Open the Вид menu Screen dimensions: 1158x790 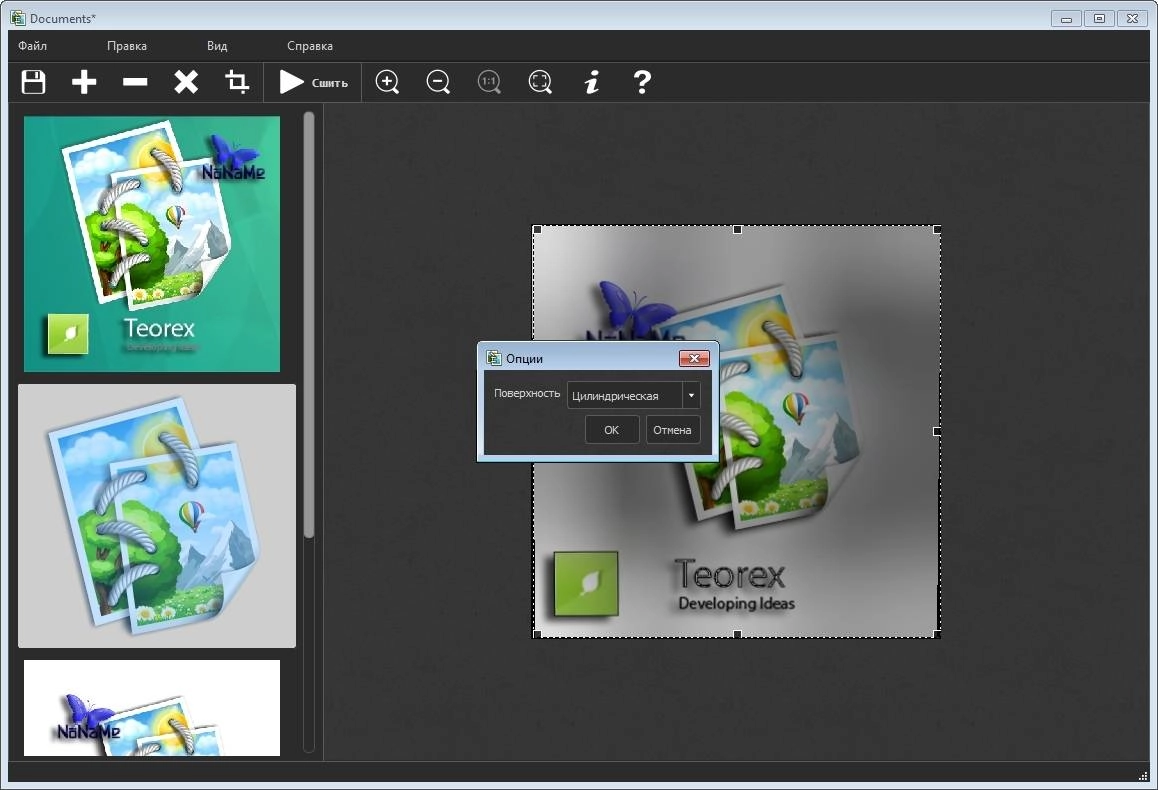[217, 46]
